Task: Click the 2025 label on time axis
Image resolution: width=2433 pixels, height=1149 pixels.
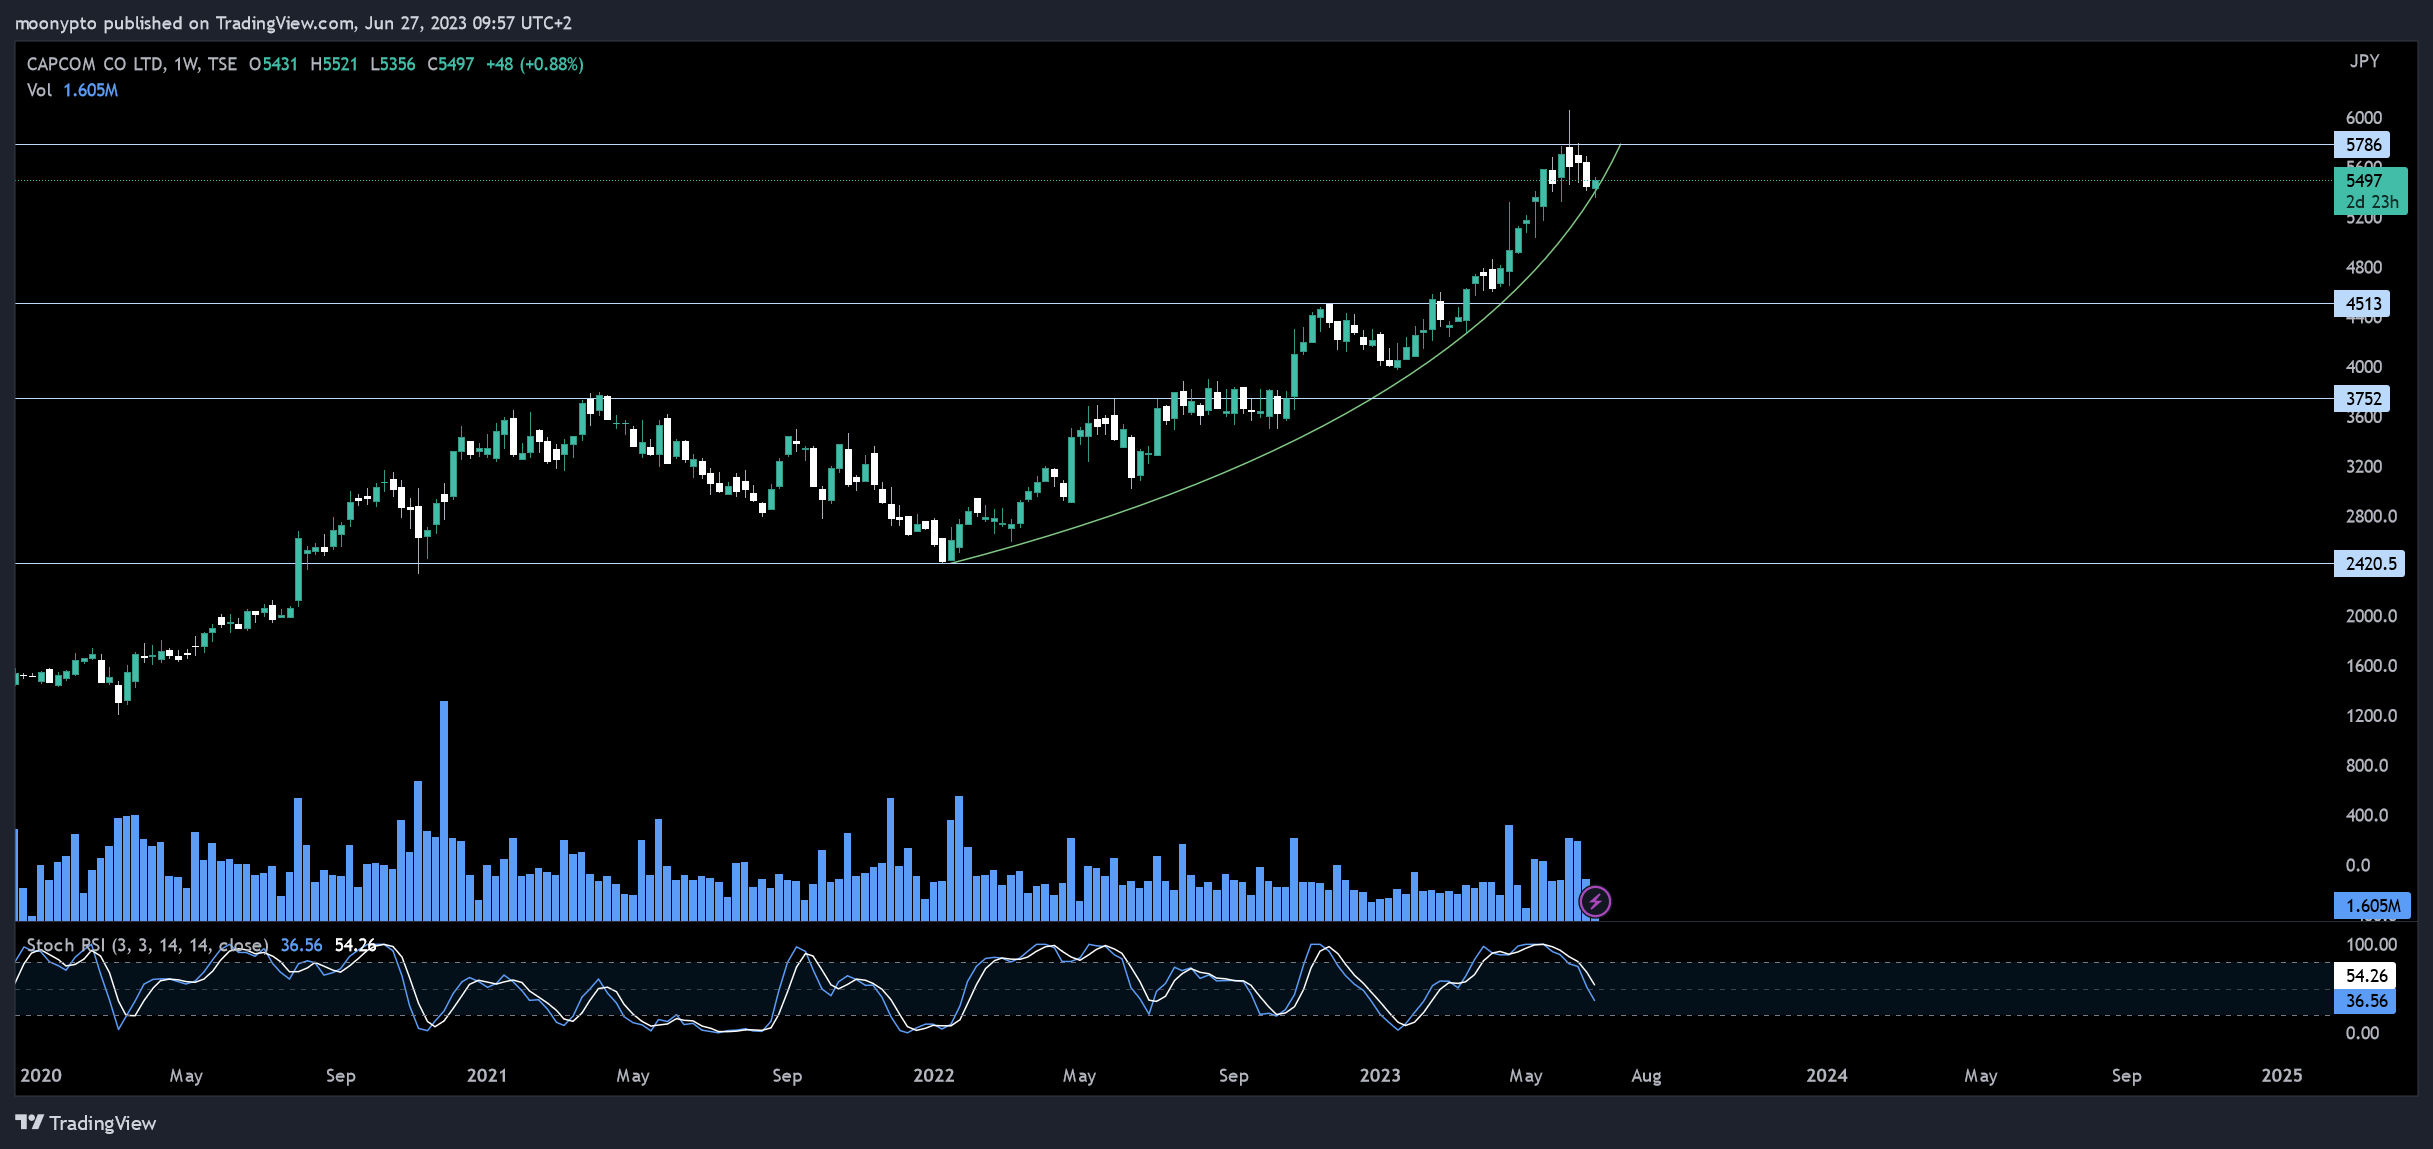Action: click(x=2282, y=1076)
